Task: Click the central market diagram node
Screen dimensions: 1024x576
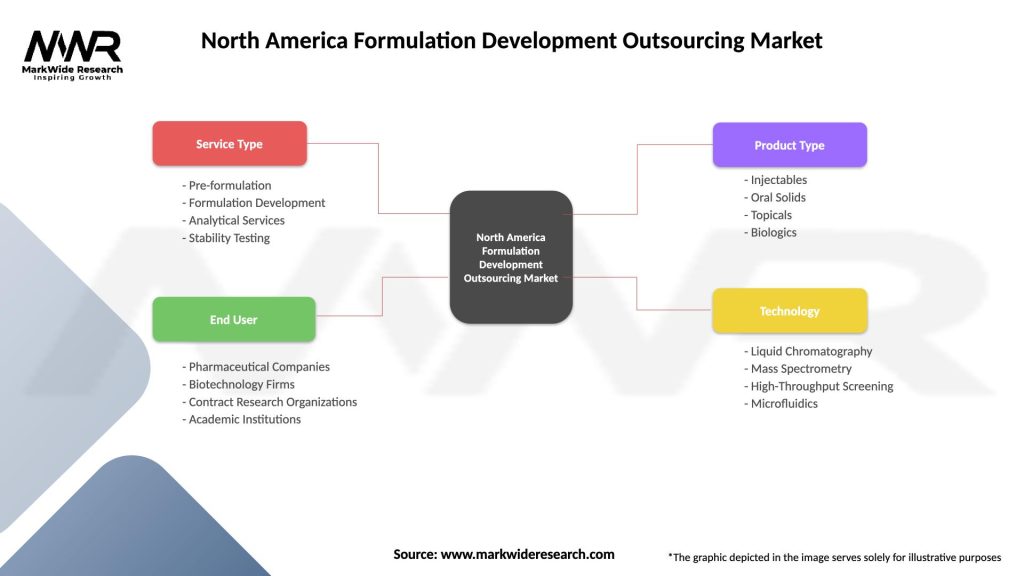Action: pyautogui.click(x=511, y=258)
